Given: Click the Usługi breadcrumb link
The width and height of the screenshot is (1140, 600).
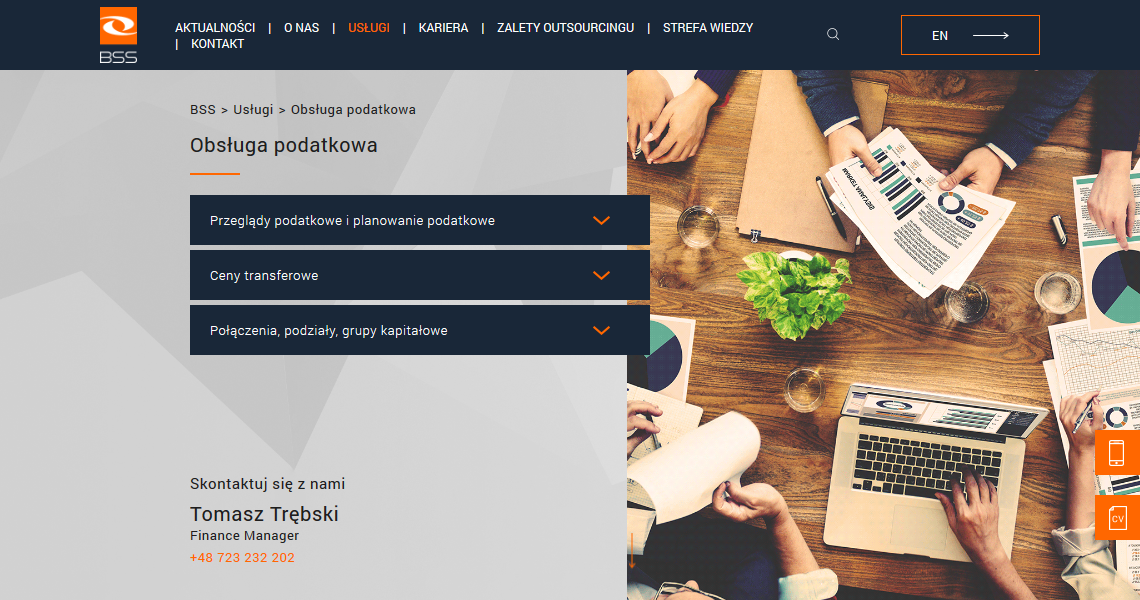Looking at the screenshot, I should point(253,110).
